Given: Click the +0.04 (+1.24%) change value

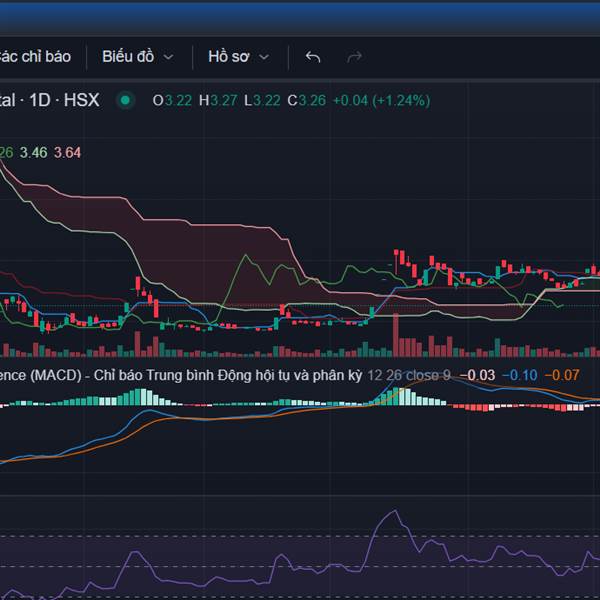Looking at the screenshot, I should (381, 100).
